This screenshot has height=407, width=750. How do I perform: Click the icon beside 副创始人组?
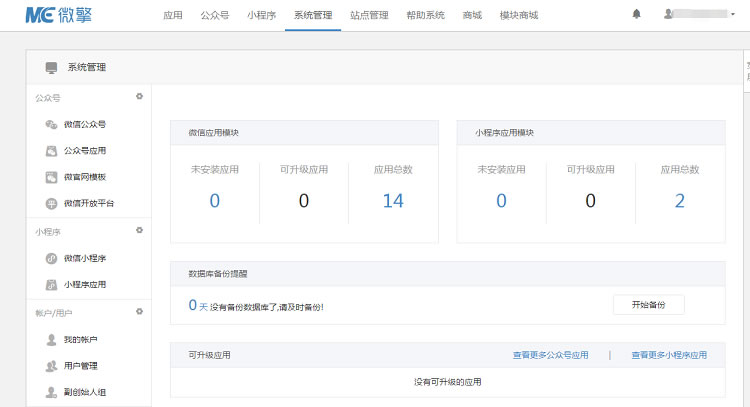point(51,392)
